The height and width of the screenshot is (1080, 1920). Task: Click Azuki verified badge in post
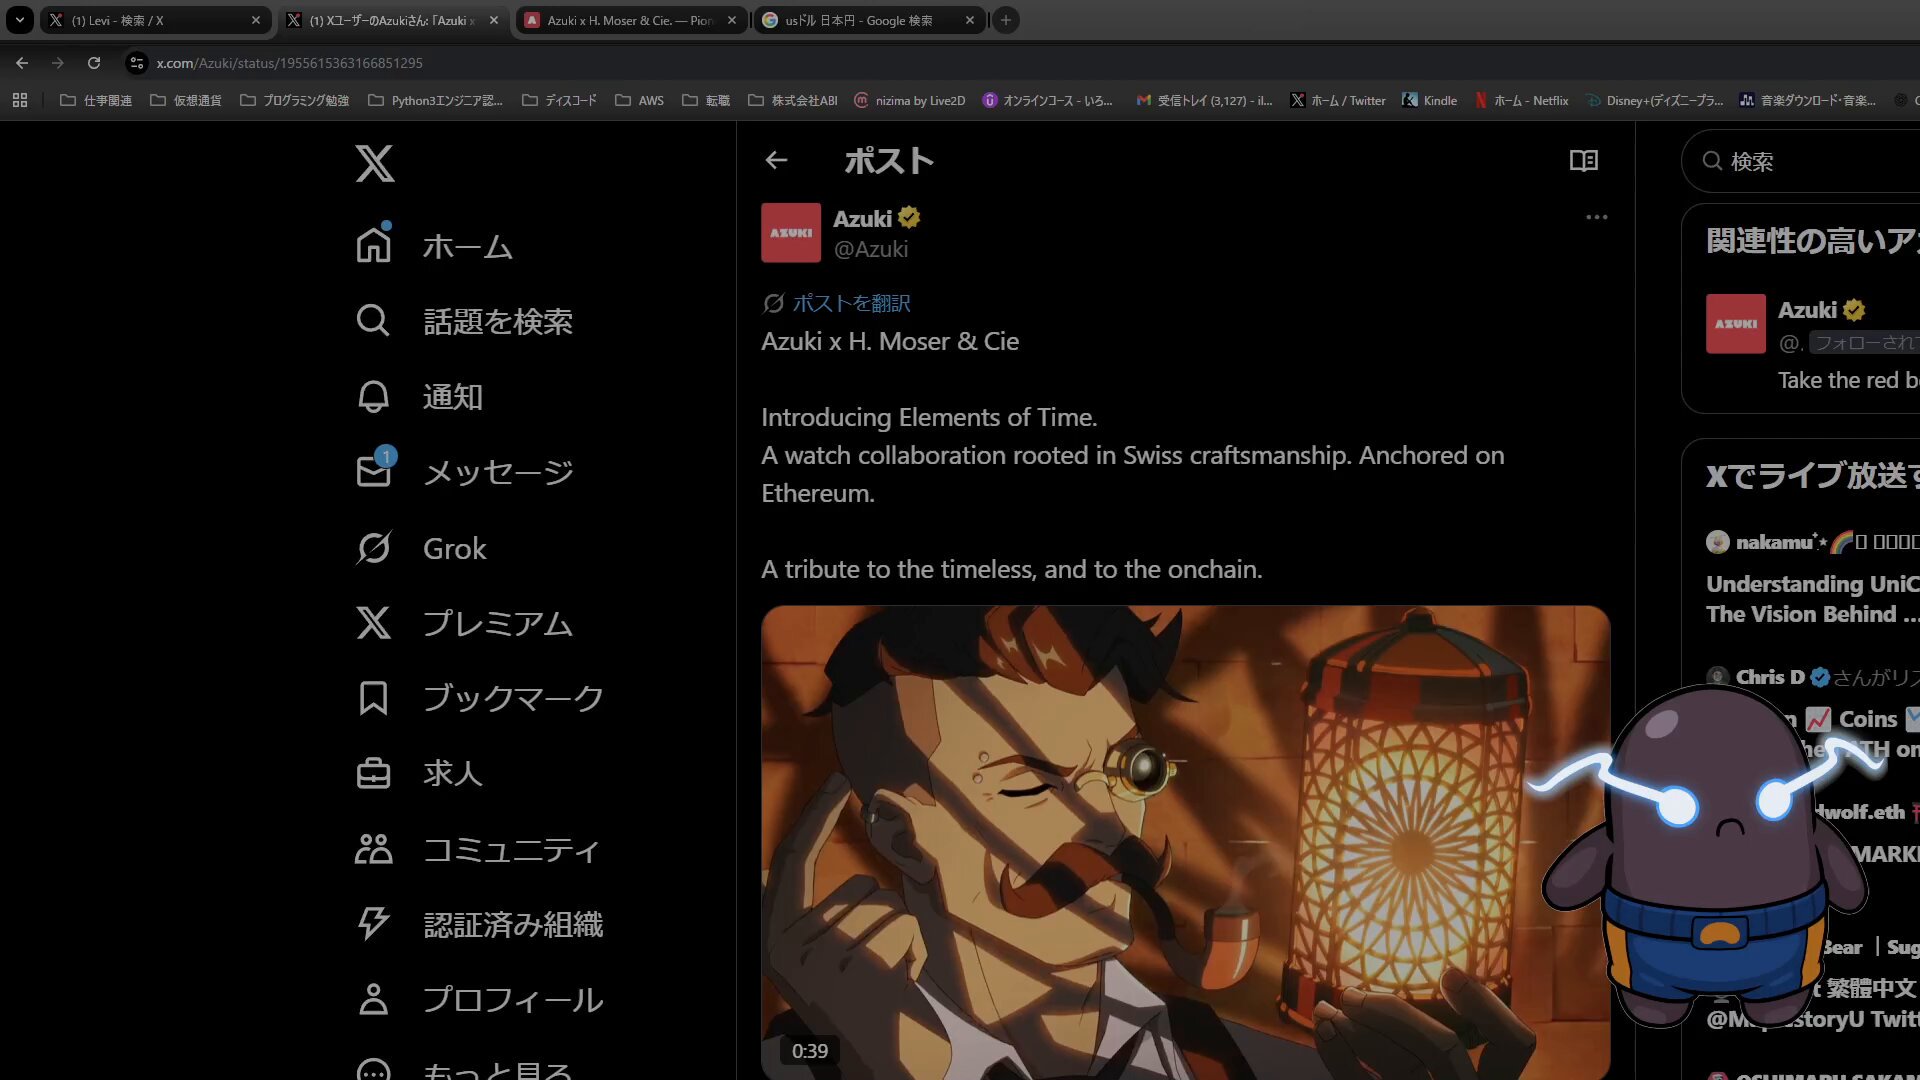coord(909,217)
